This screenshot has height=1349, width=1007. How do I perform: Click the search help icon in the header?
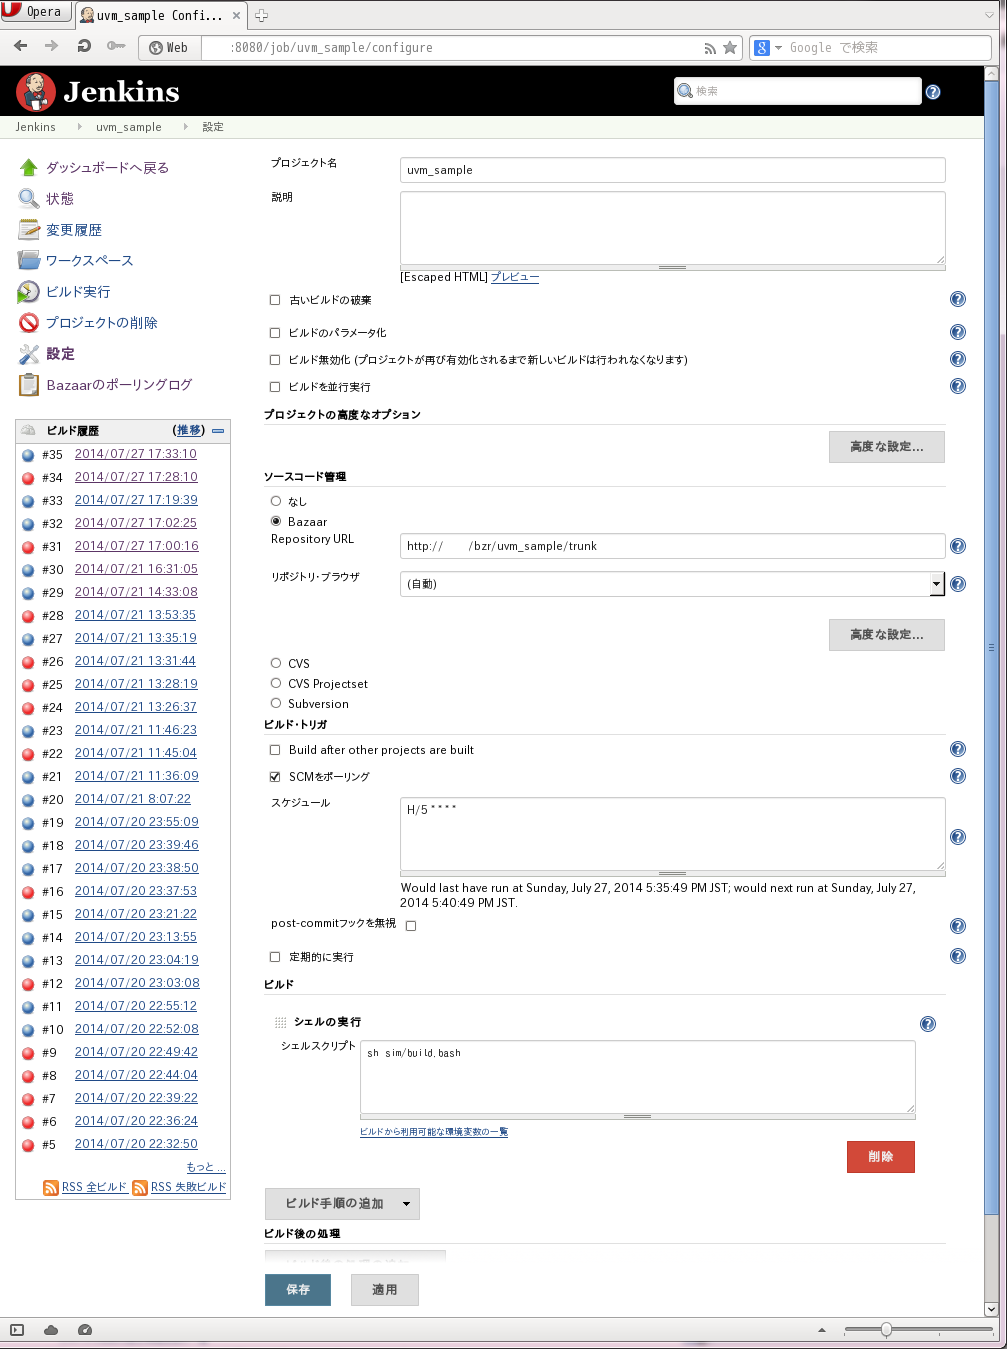[x=933, y=92]
